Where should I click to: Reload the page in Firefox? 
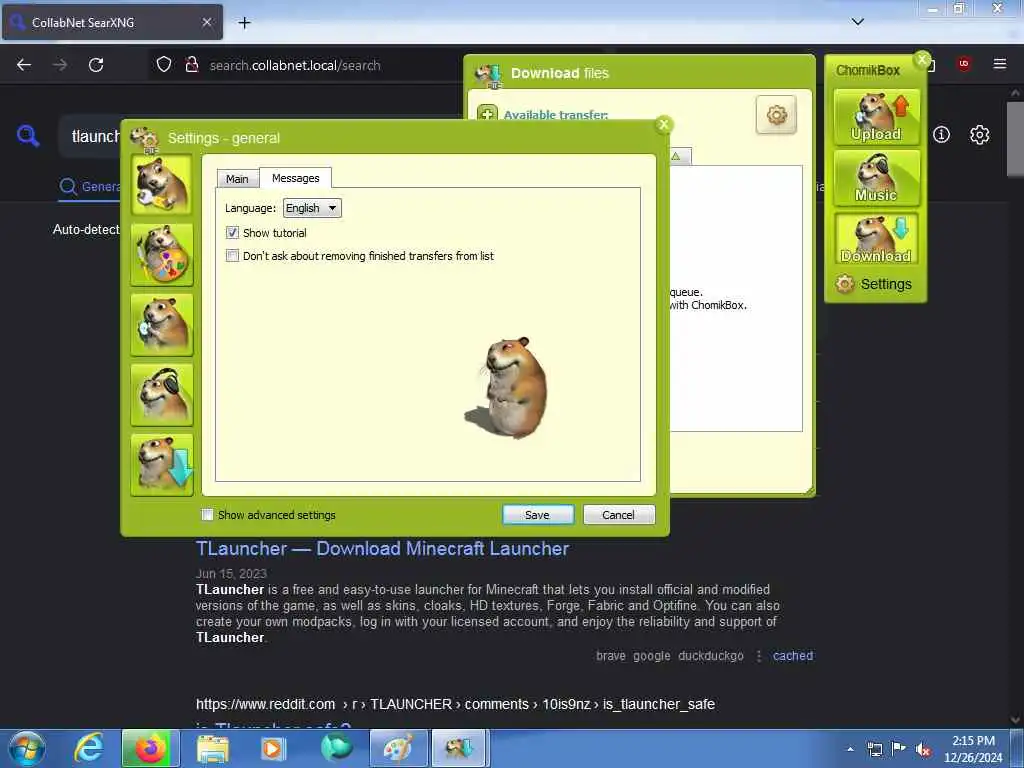96,65
